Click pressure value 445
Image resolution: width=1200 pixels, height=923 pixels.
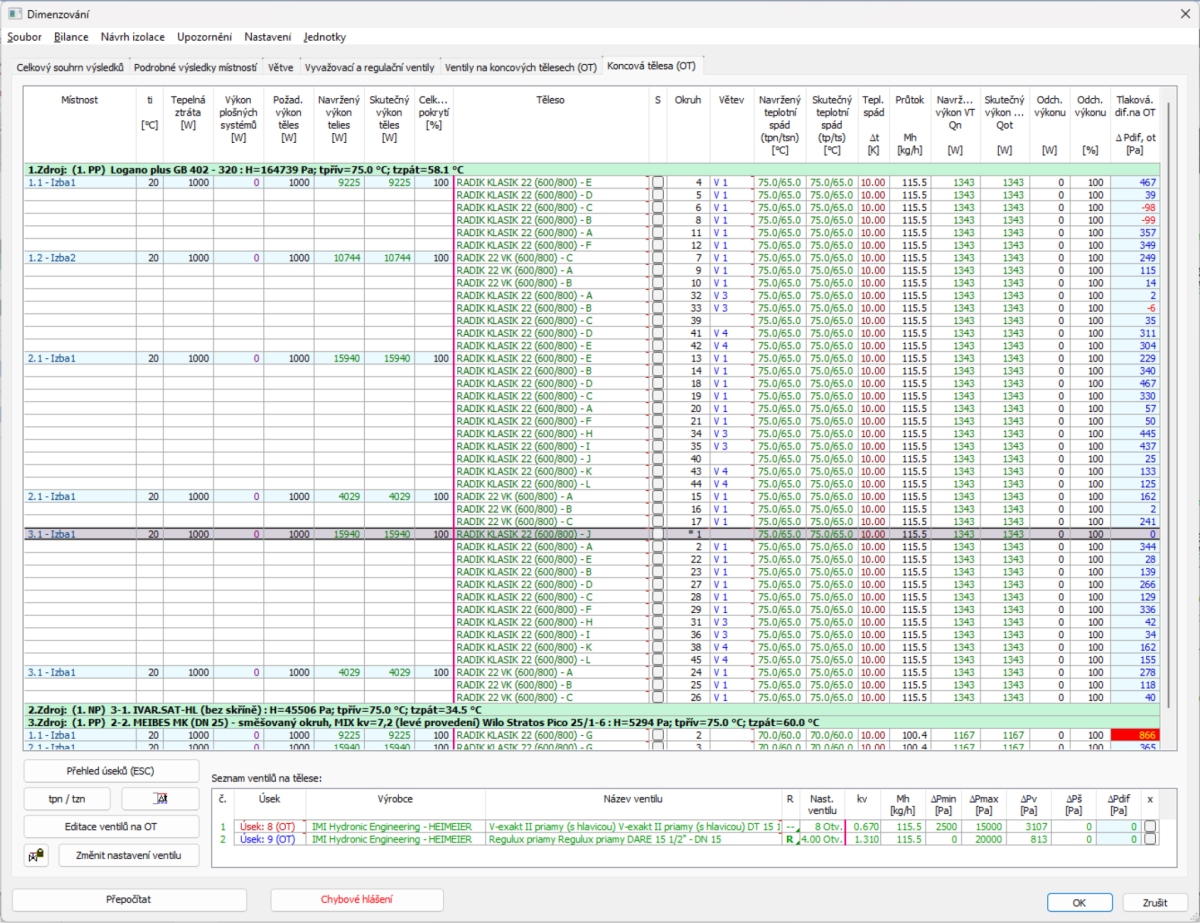click(x=1135, y=434)
